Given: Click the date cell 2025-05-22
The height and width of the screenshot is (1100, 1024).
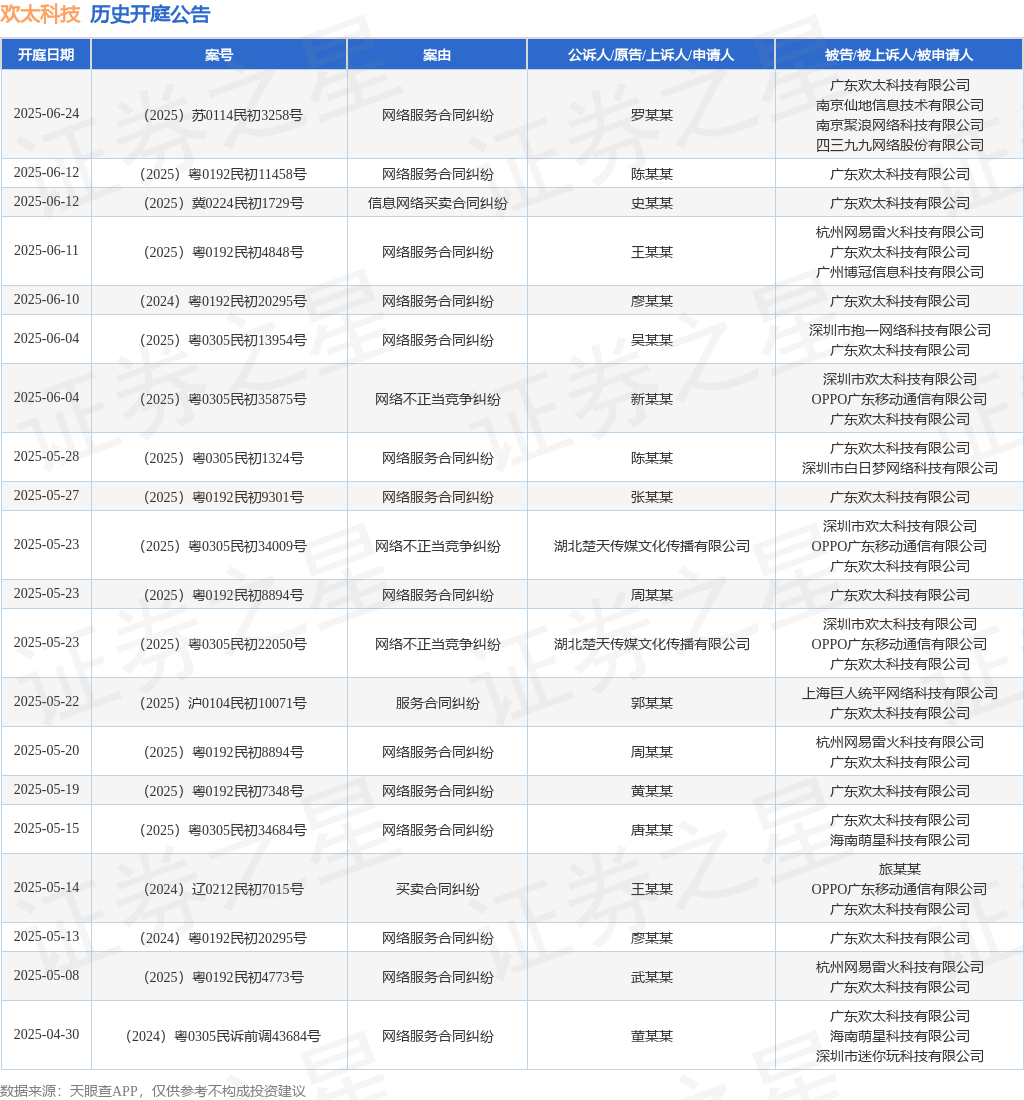Looking at the screenshot, I should pyautogui.click(x=46, y=702).
